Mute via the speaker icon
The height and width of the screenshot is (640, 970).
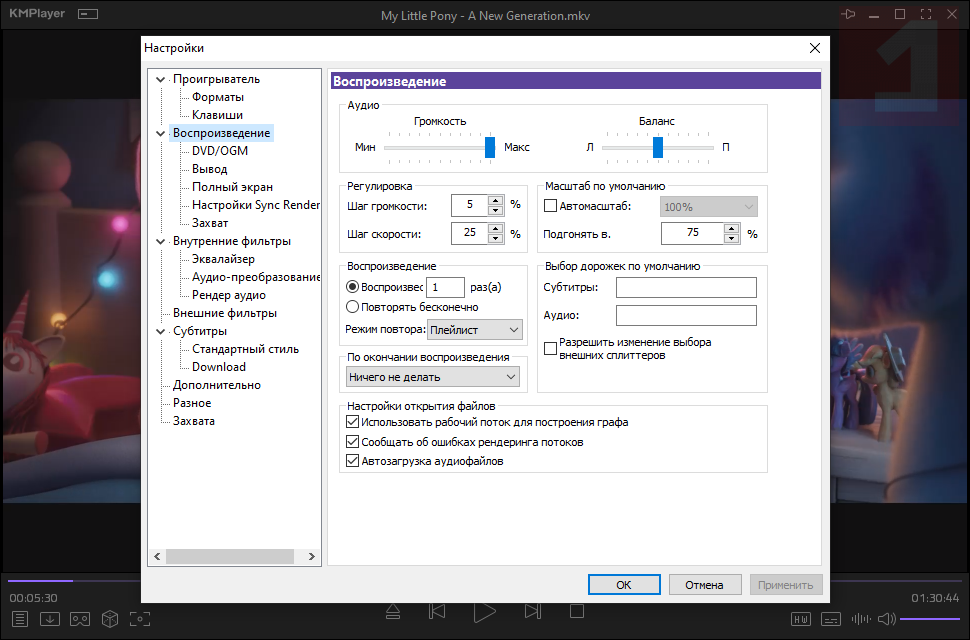[886, 619]
